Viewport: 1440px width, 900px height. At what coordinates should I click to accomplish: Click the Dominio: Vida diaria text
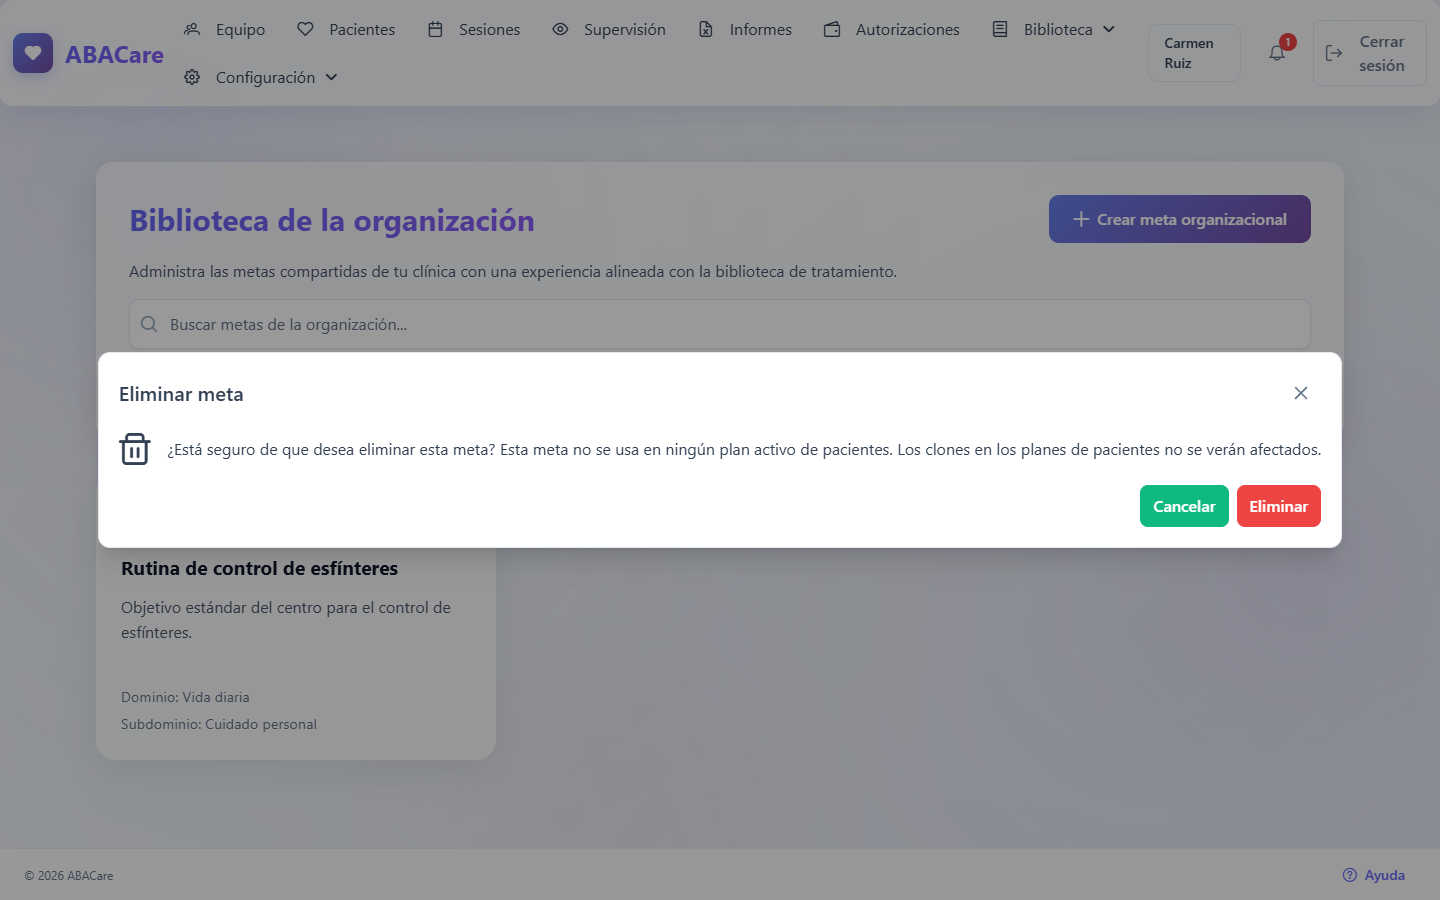point(185,697)
